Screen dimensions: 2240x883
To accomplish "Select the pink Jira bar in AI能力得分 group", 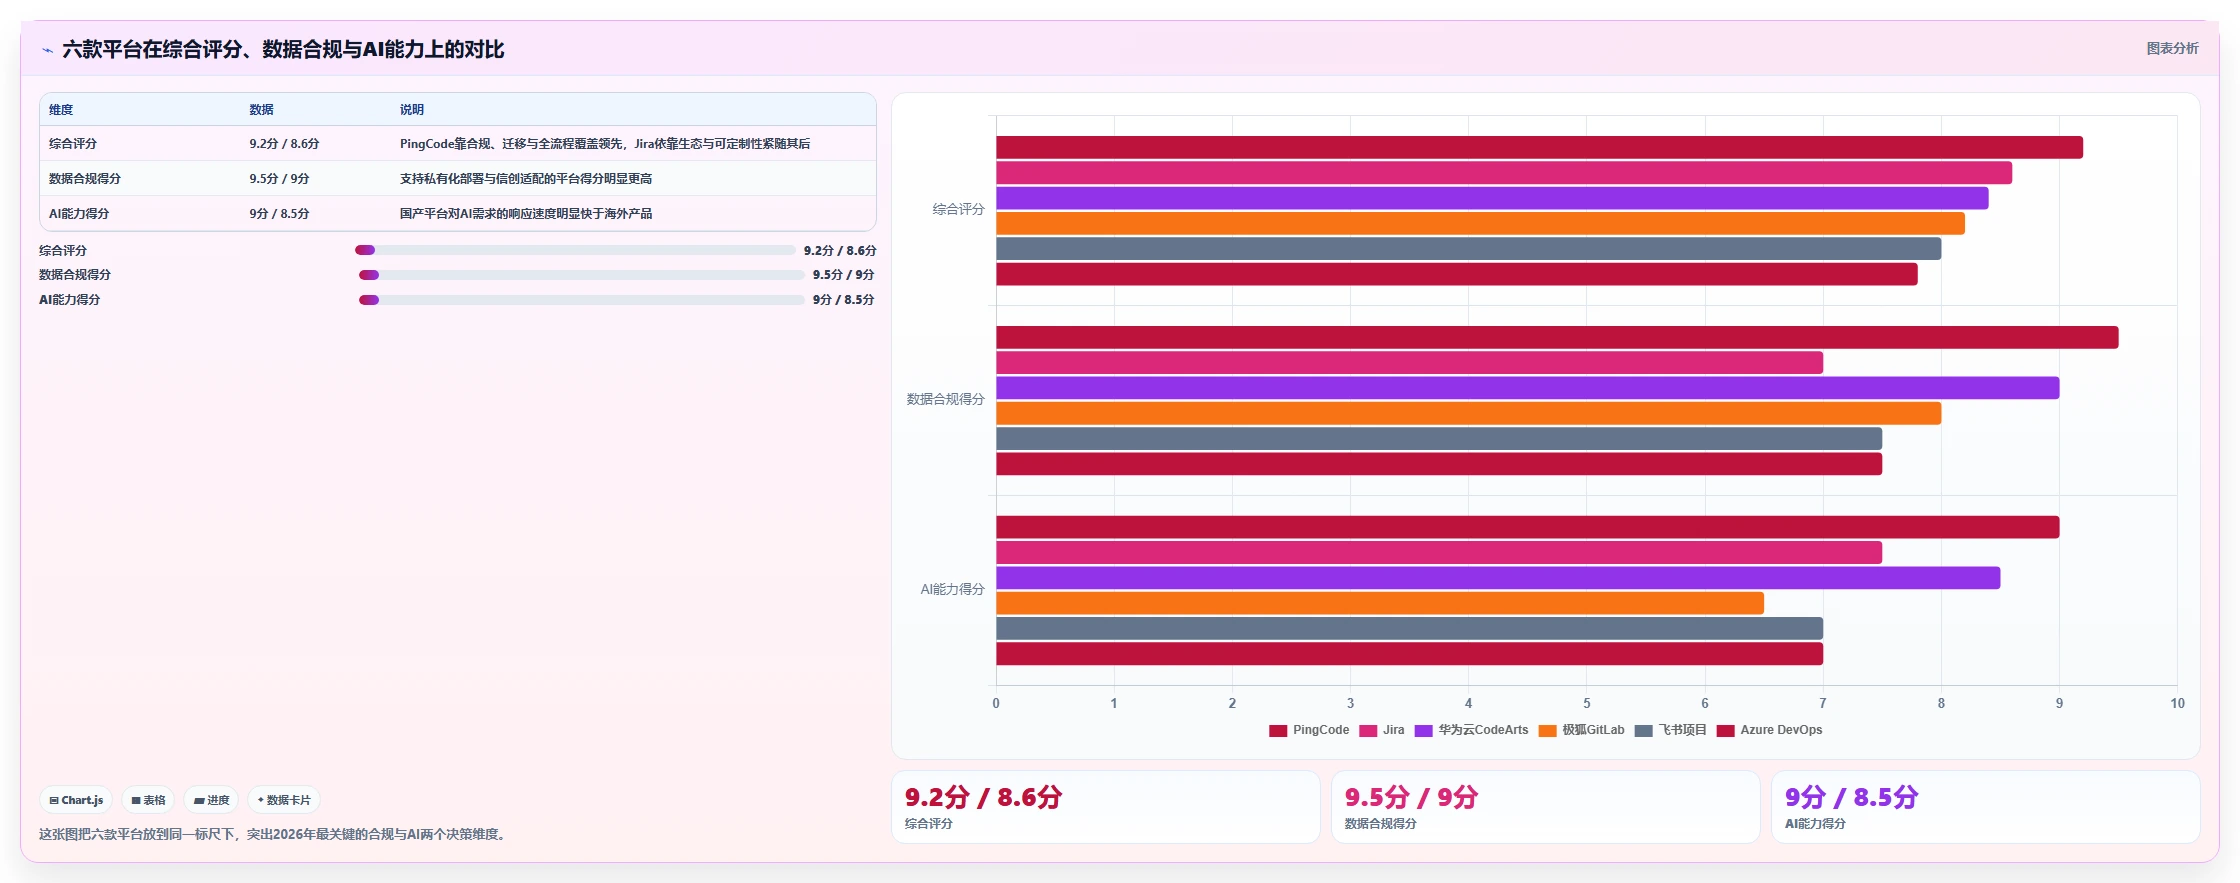I will coord(1439,552).
